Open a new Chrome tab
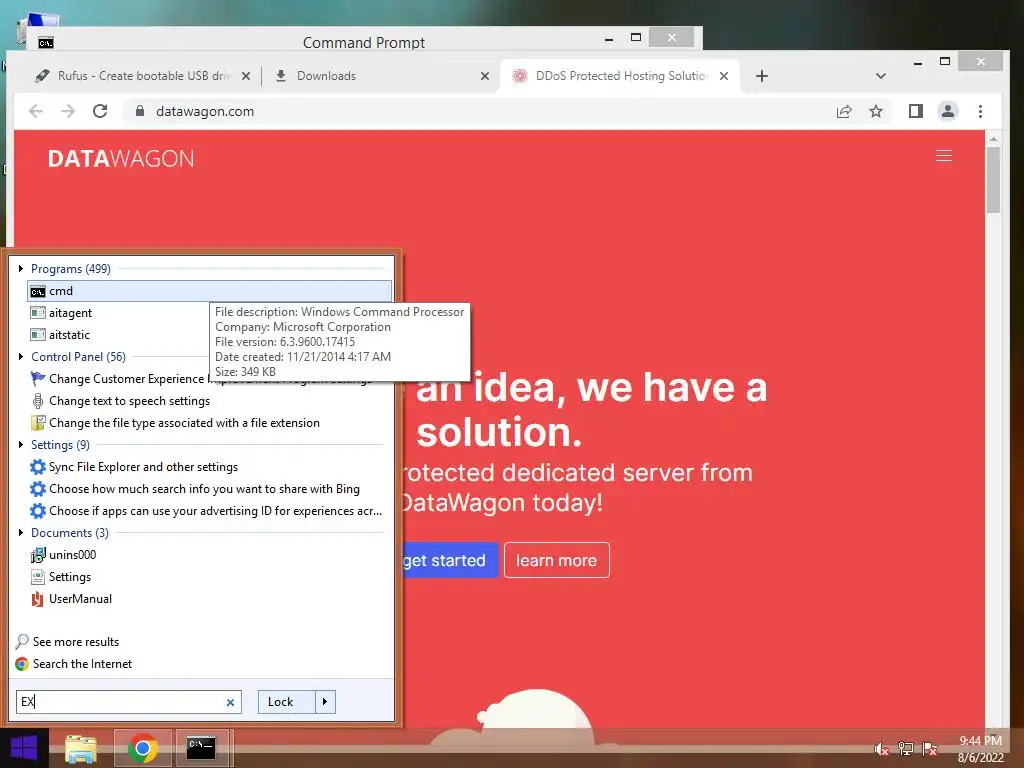The height and width of the screenshot is (768, 1024). [x=761, y=76]
